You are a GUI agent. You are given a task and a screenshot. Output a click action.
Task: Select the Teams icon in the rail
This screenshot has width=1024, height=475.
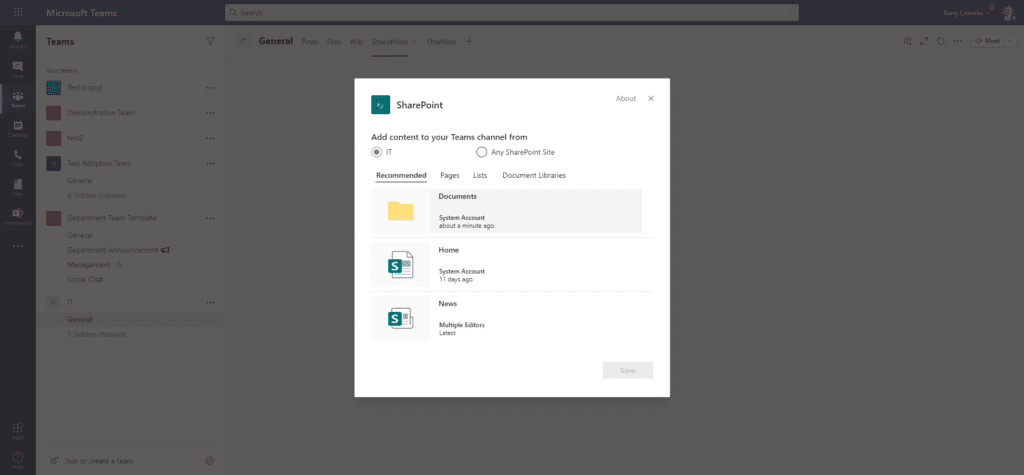click(x=18, y=99)
